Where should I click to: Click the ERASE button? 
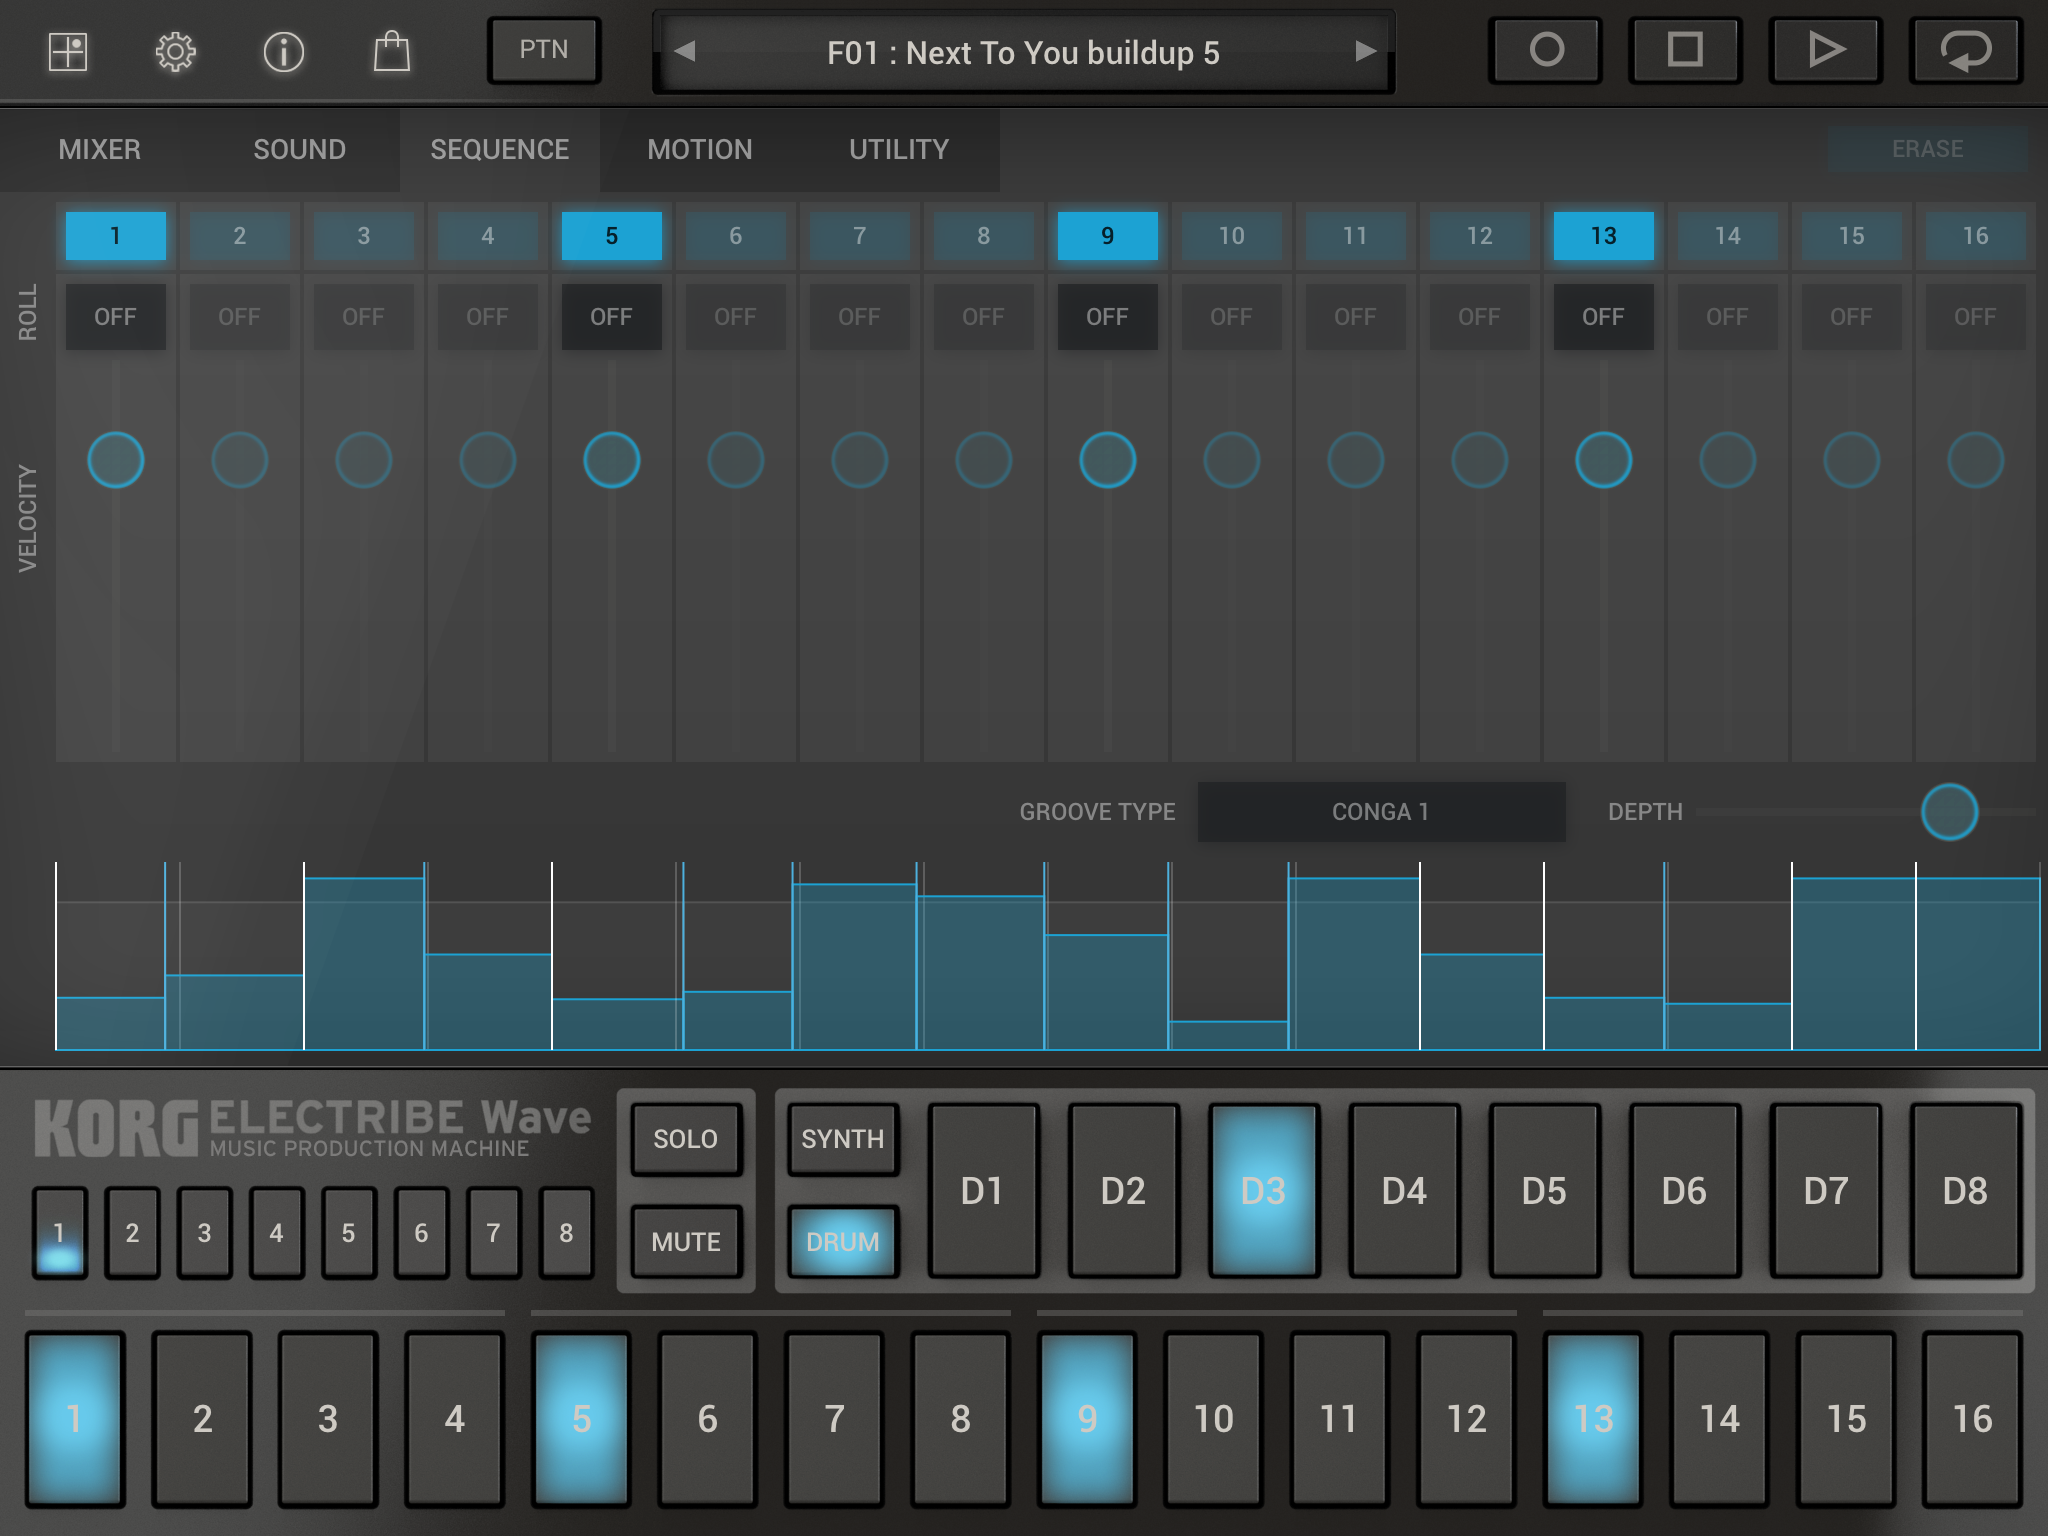click(x=1926, y=149)
